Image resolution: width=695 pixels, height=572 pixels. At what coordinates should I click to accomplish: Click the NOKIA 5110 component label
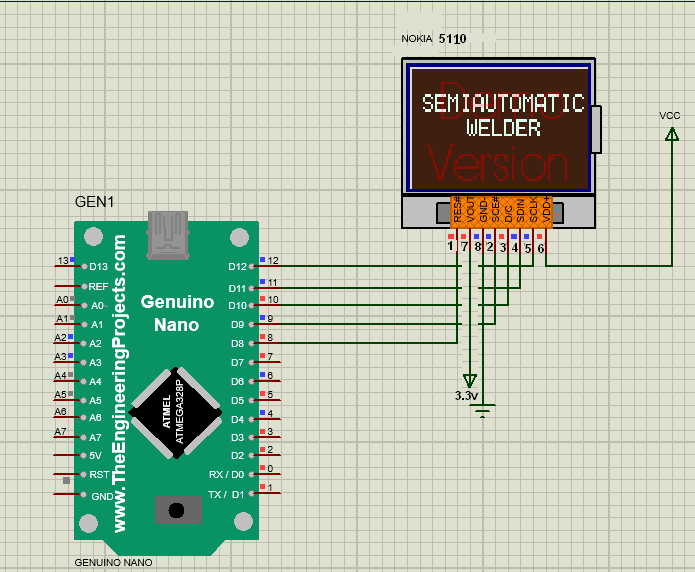click(x=433, y=39)
